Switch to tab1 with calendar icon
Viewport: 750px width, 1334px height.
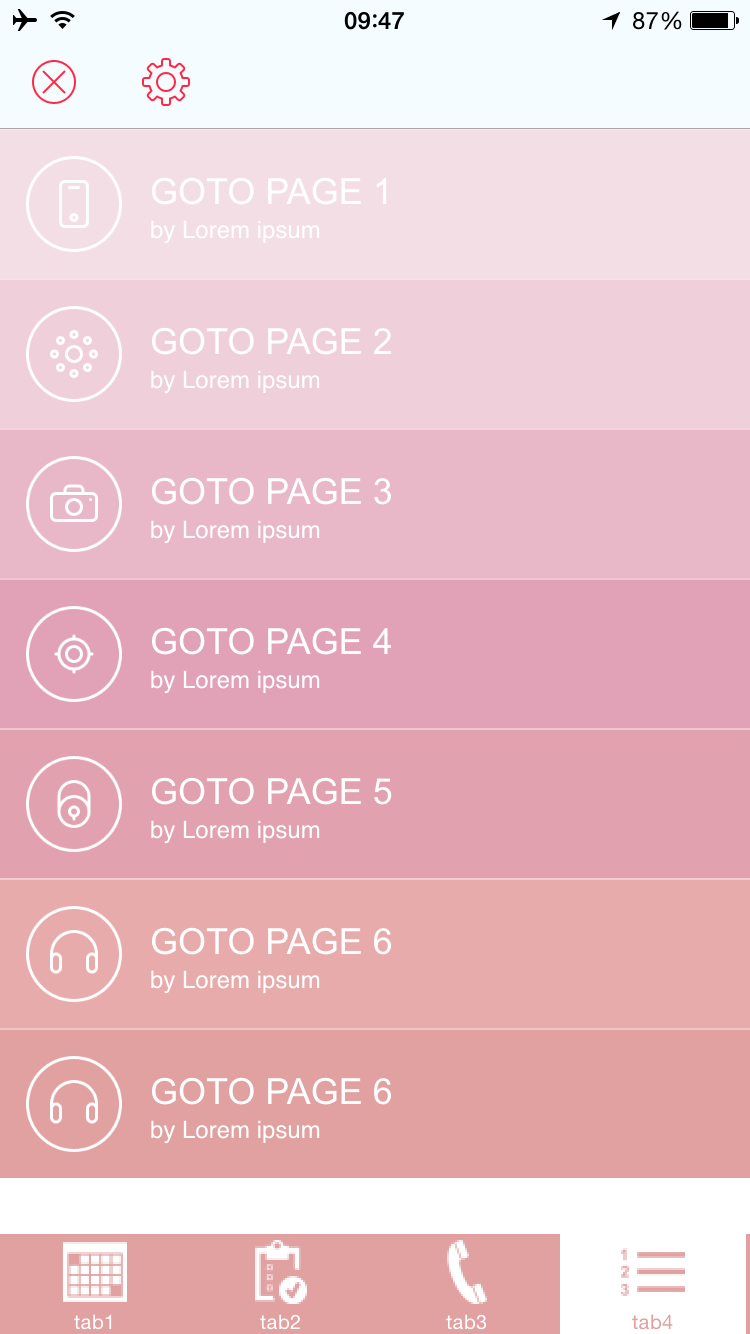(94, 1284)
